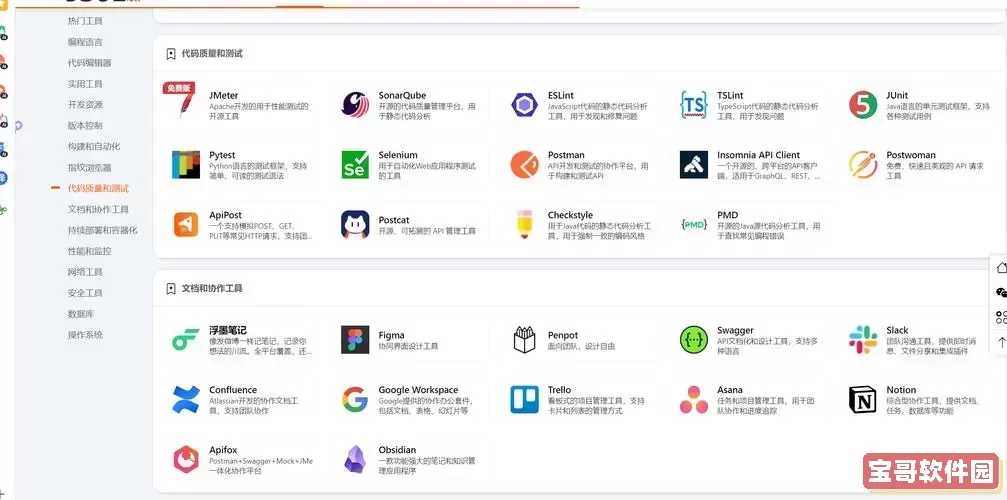
Task: Open the Pytest colorful icon
Action: tap(186, 164)
